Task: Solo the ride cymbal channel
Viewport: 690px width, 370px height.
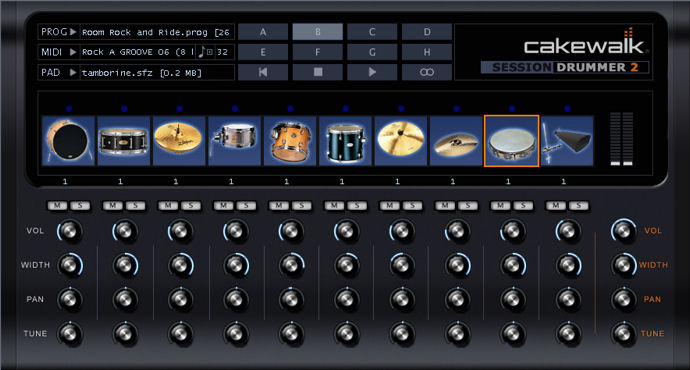Action: click(x=412, y=205)
